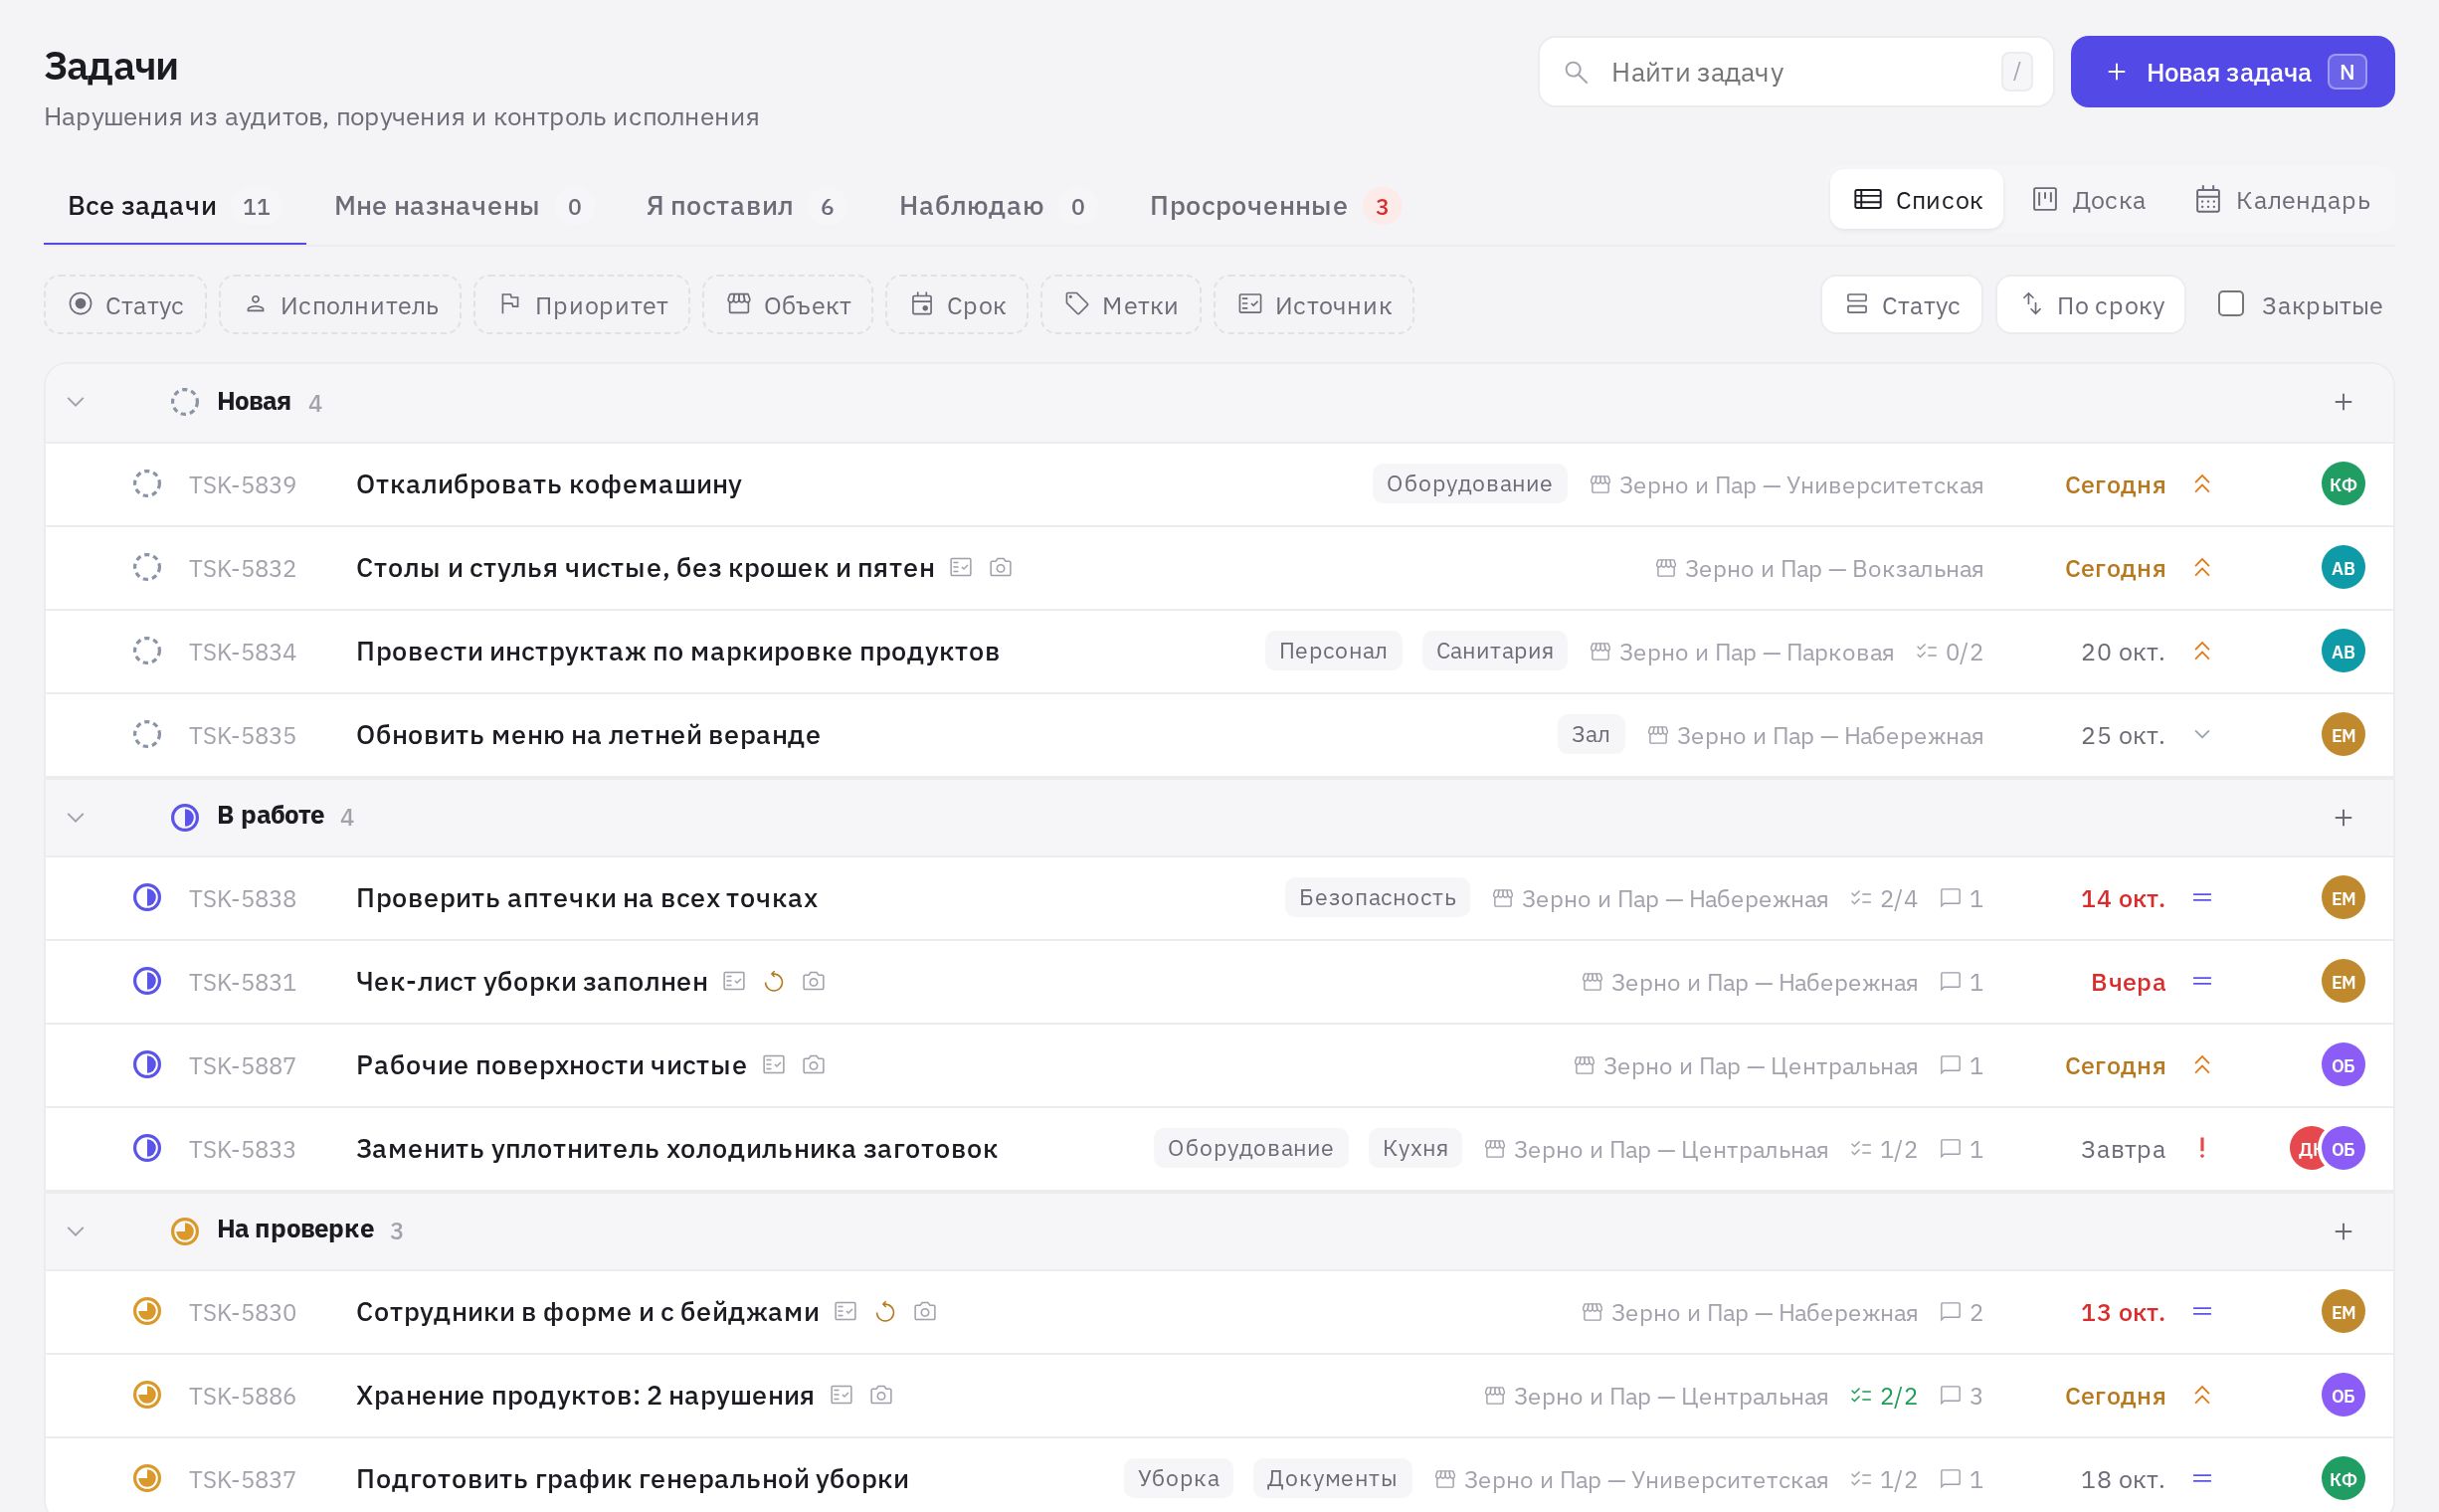This screenshot has width=2439, height=1512.
Task: Collapse the В работе group
Action: click(75, 818)
